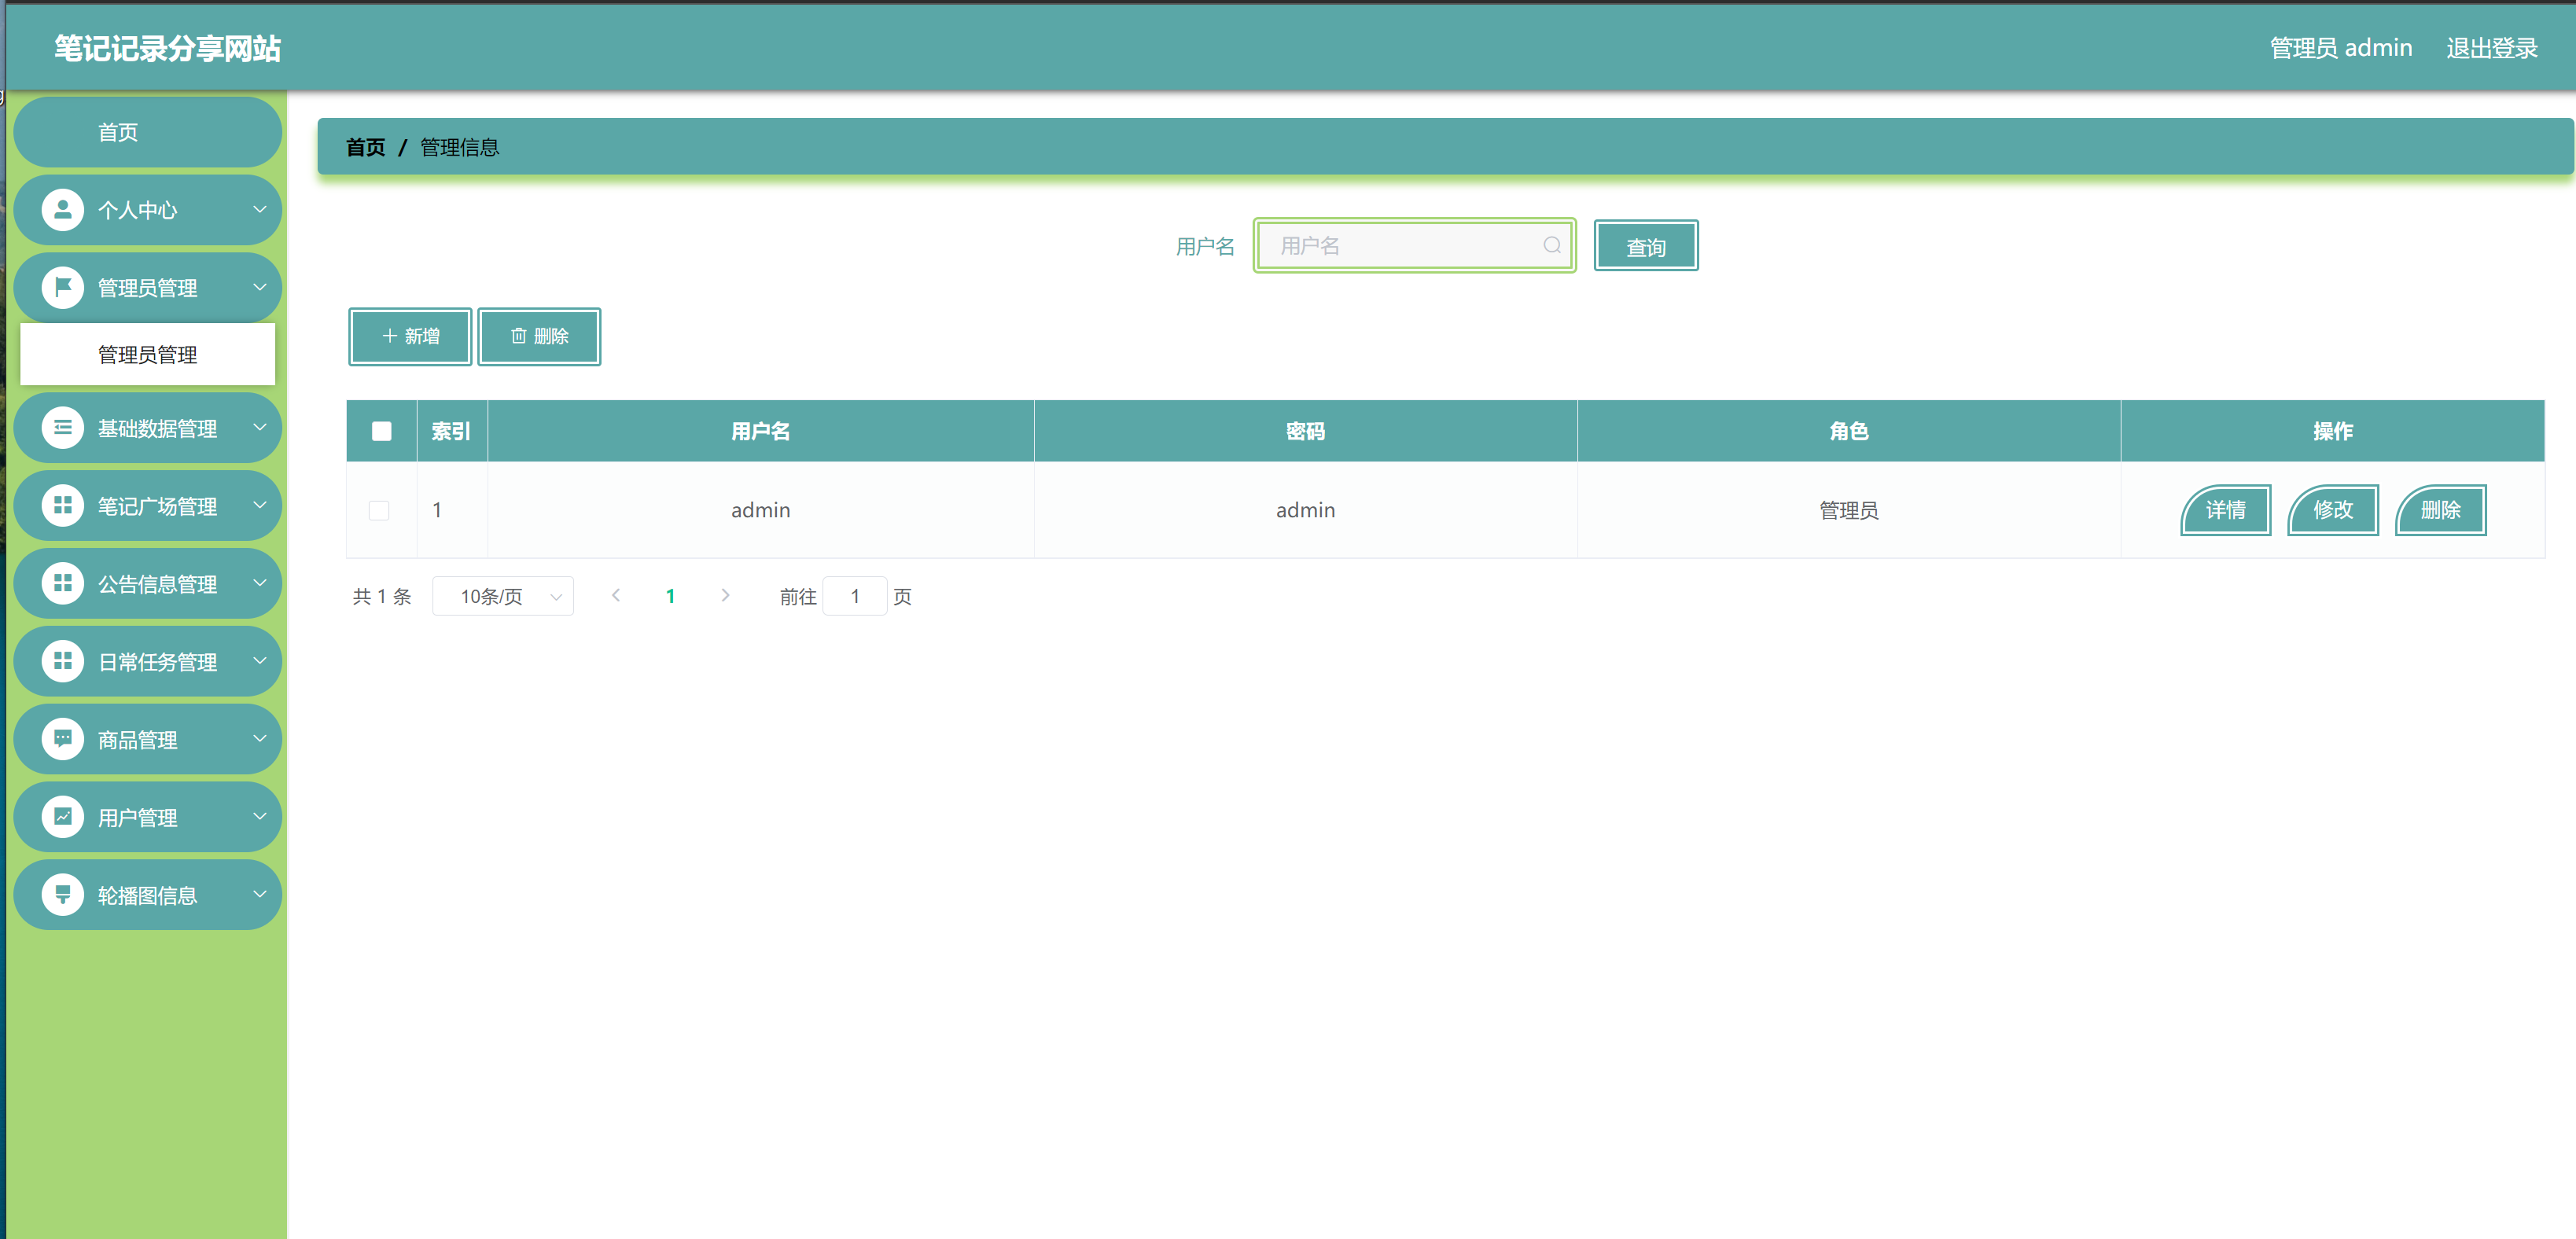Check the checkbox for the admin row
The width and height of the screenshot is (2576, 1239).
(379, 510)
